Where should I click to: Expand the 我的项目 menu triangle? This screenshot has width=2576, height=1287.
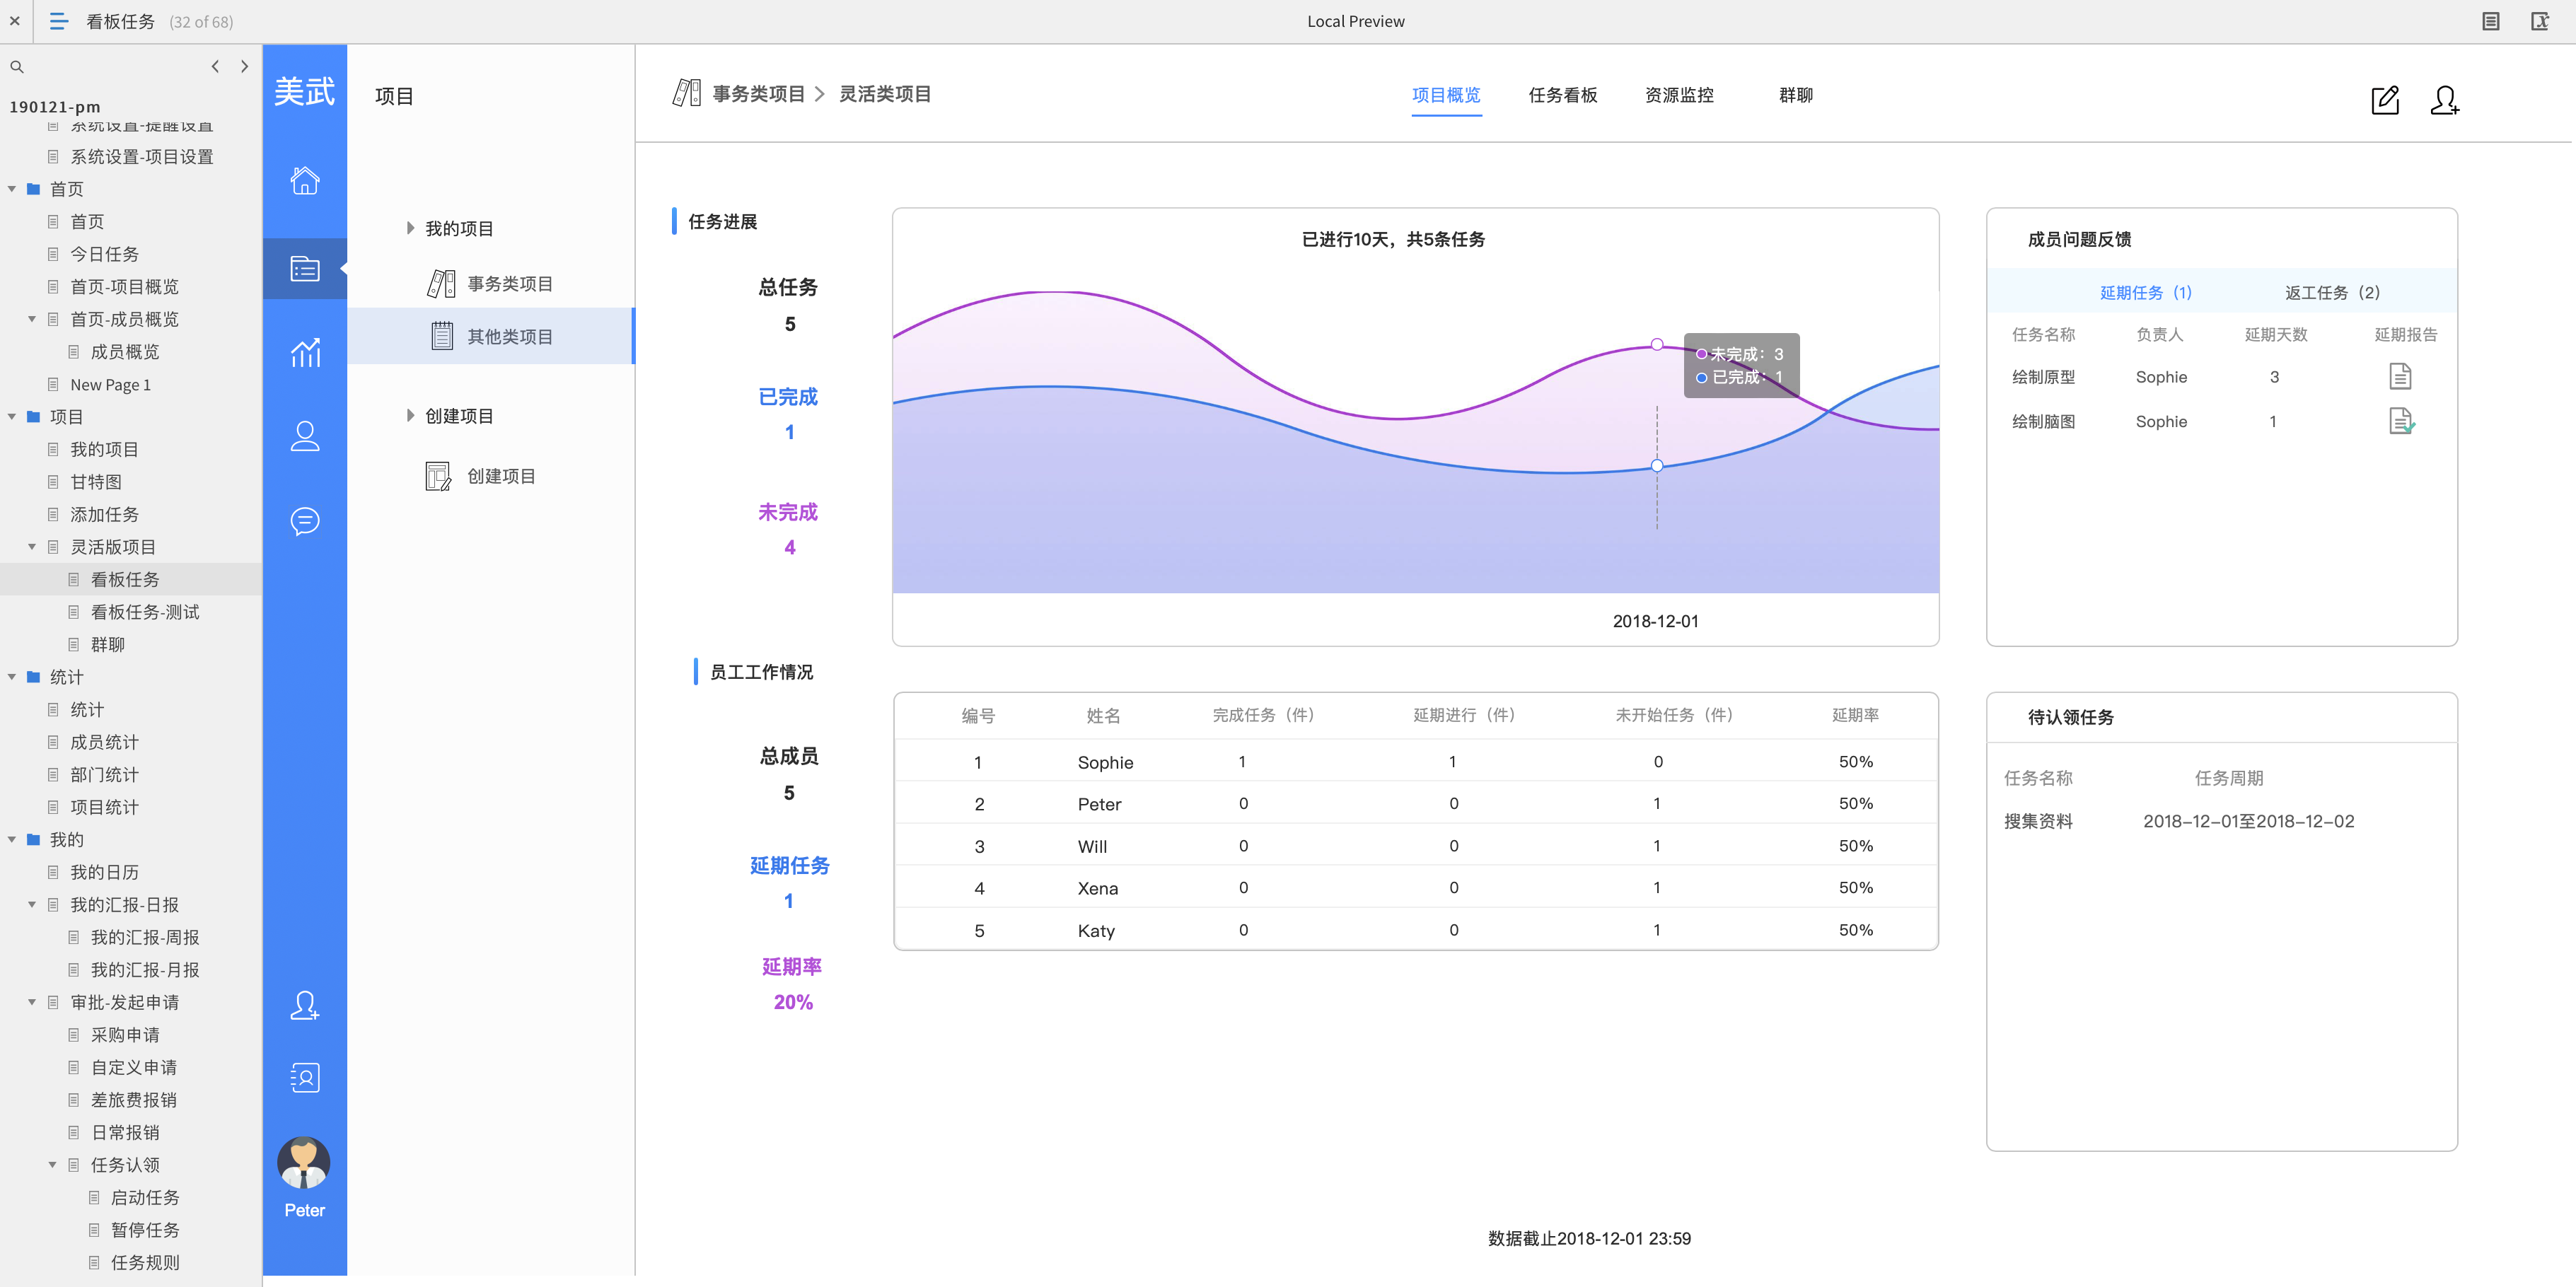[x=410, y=228]
